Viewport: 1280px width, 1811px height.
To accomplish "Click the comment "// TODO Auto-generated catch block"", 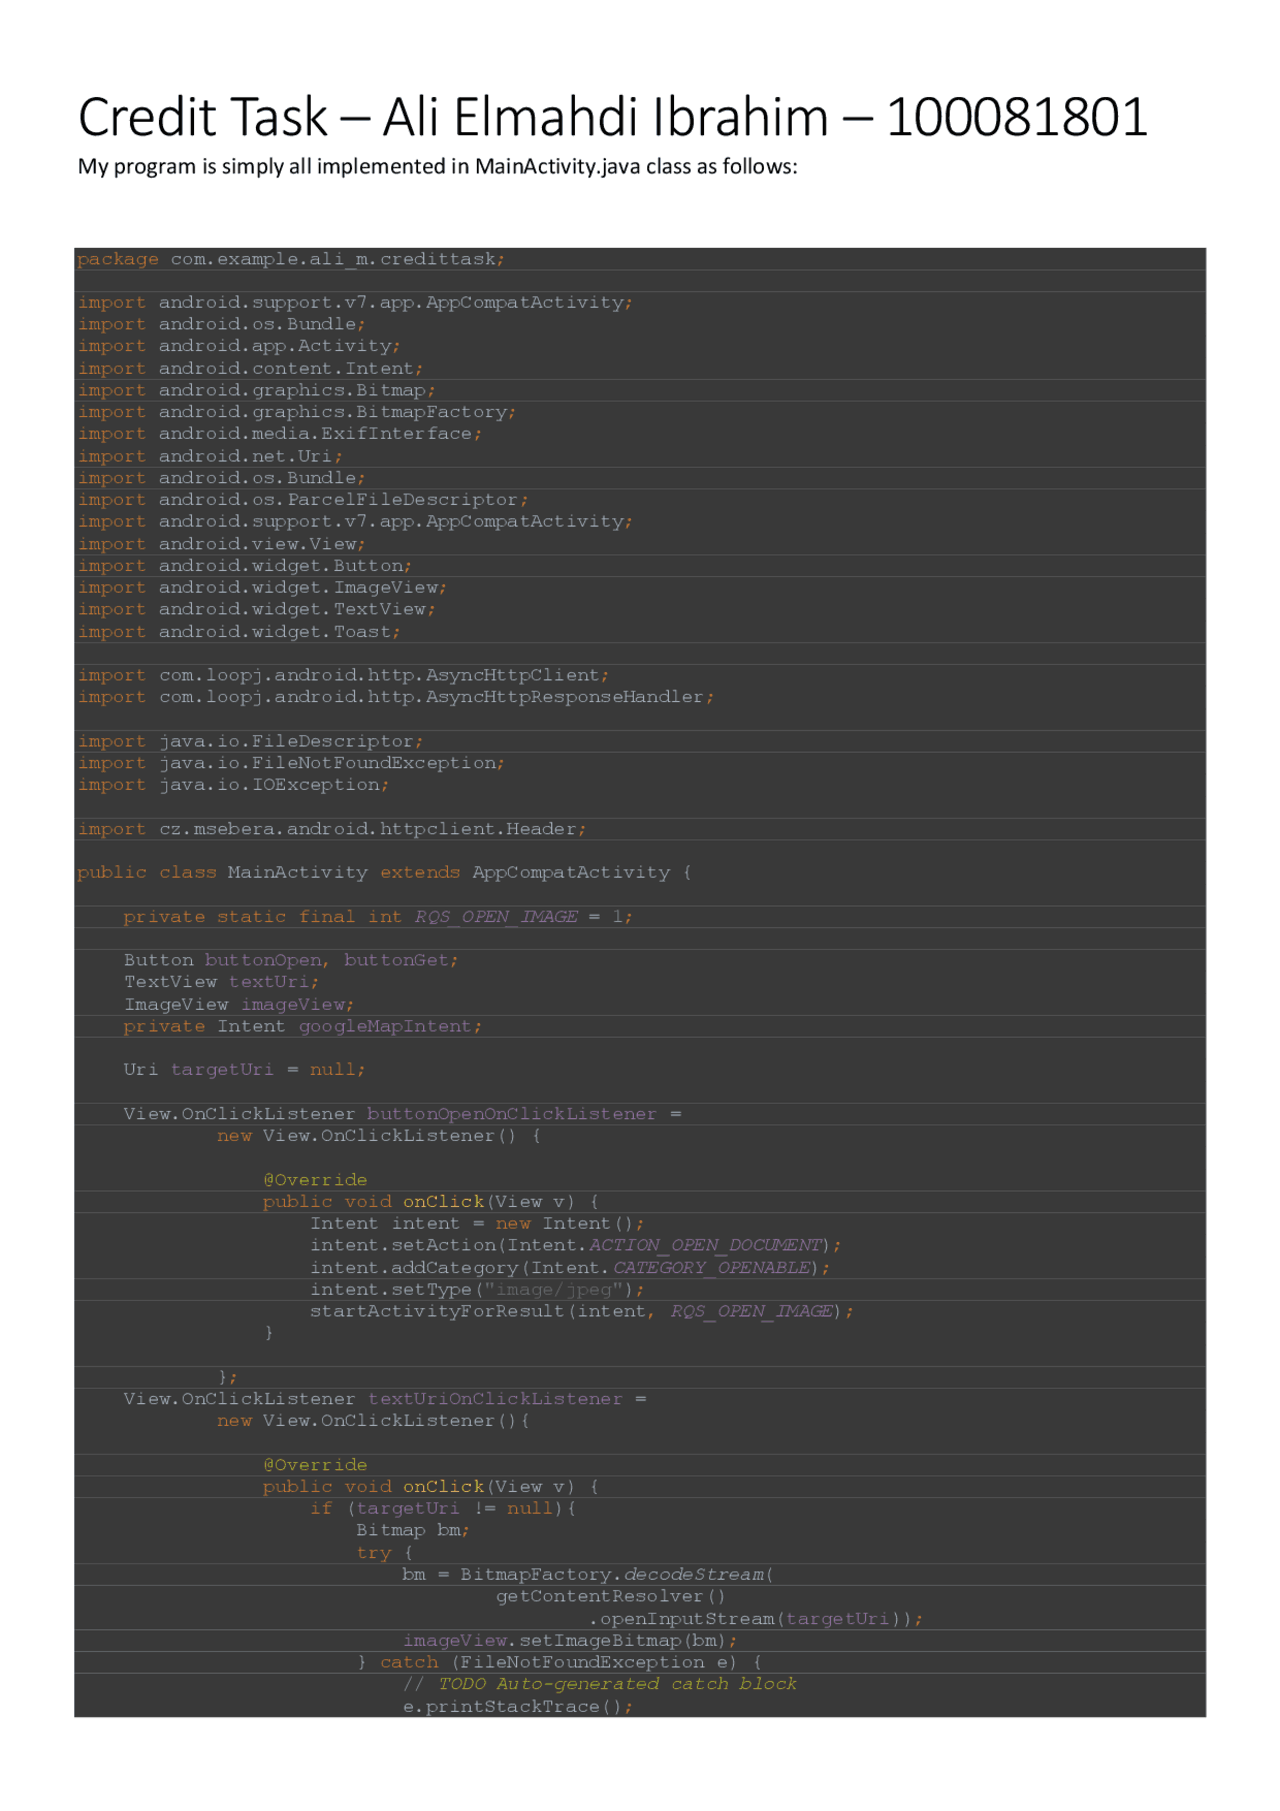I will pos(600,1685).
